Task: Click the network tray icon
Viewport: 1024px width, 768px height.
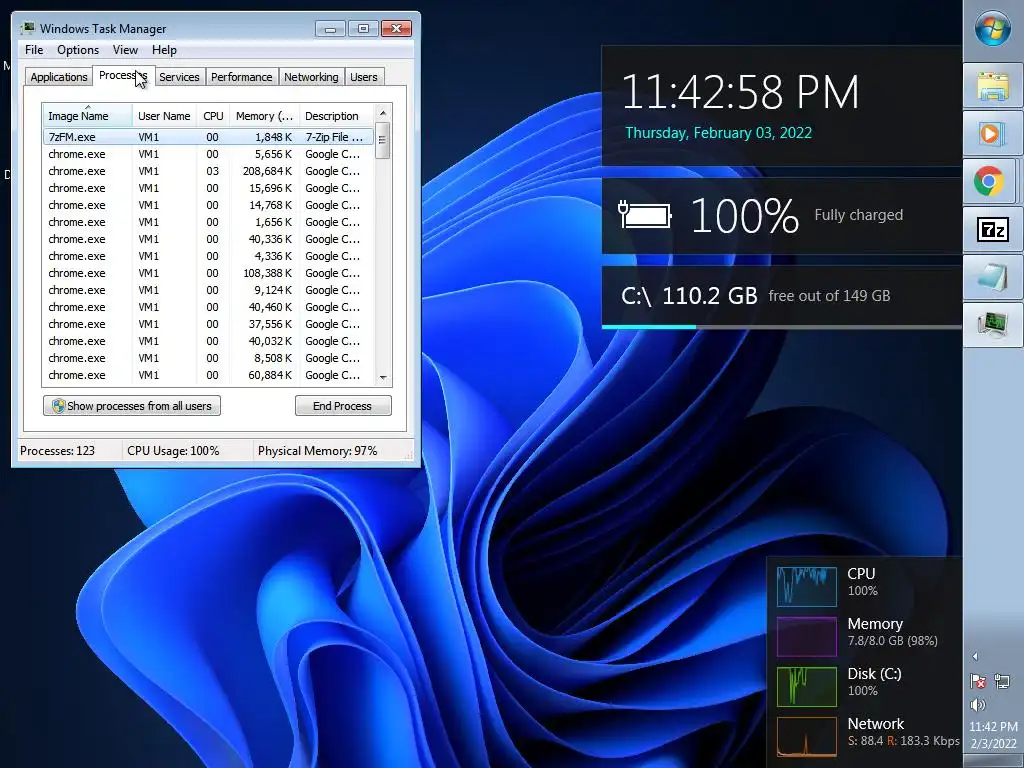Action: (1002, 681)
